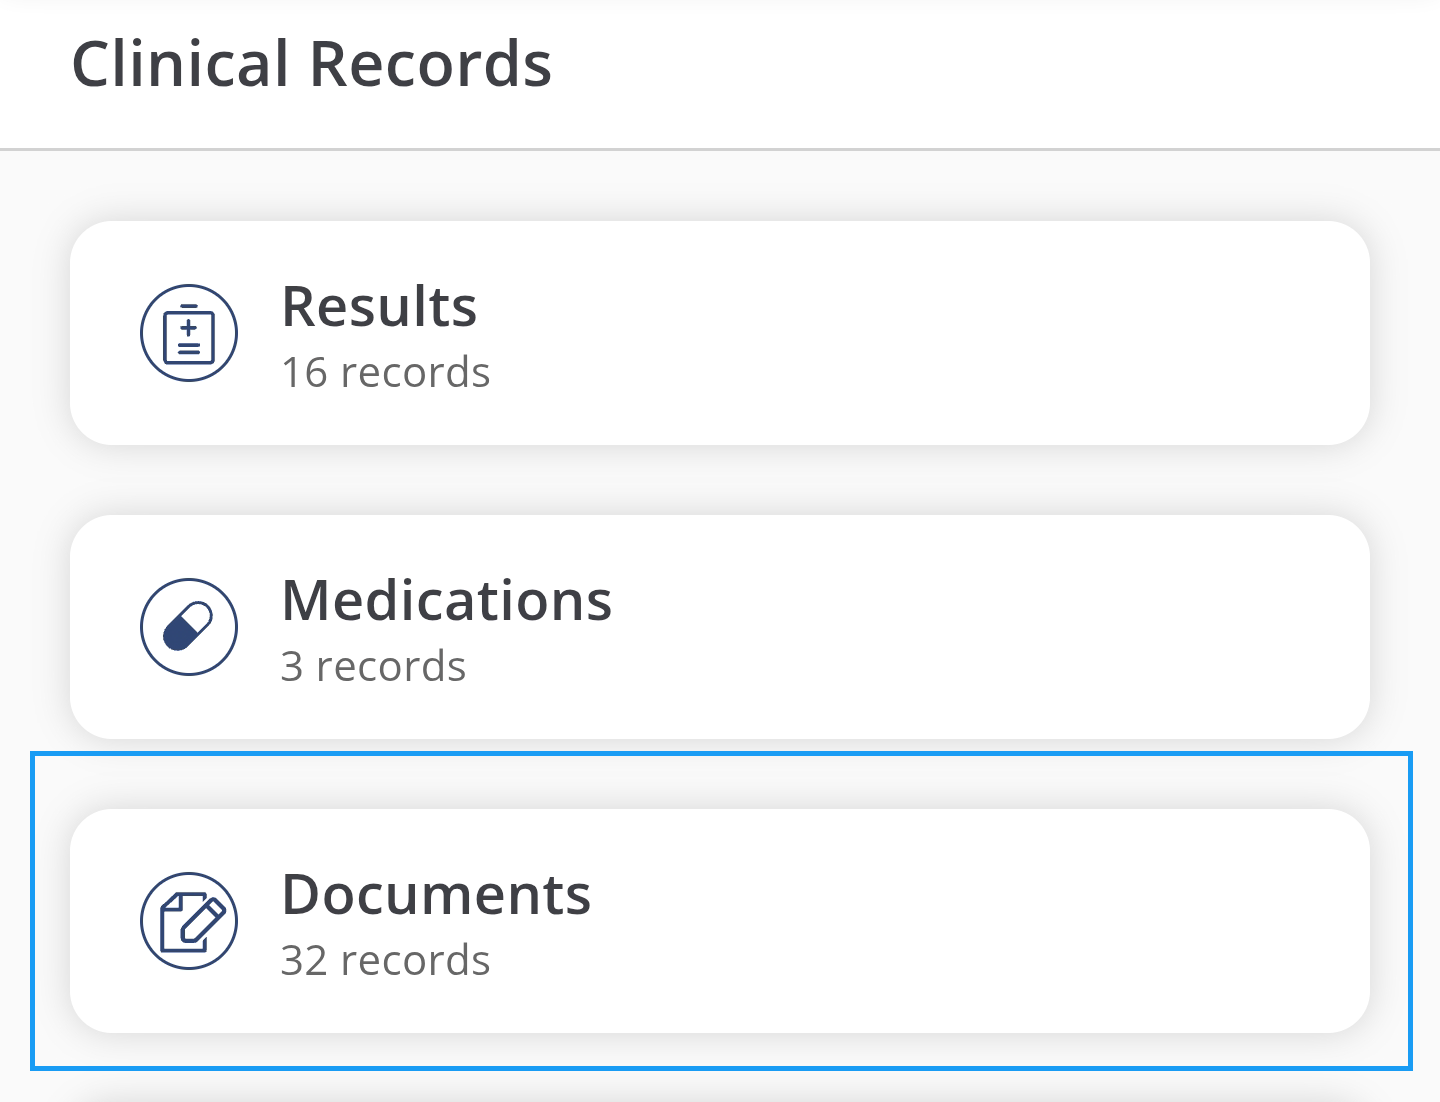View prescriptions via the capsule circle
The width and height of the screenshot is (1440, 1102).
[x=189, y=627]
